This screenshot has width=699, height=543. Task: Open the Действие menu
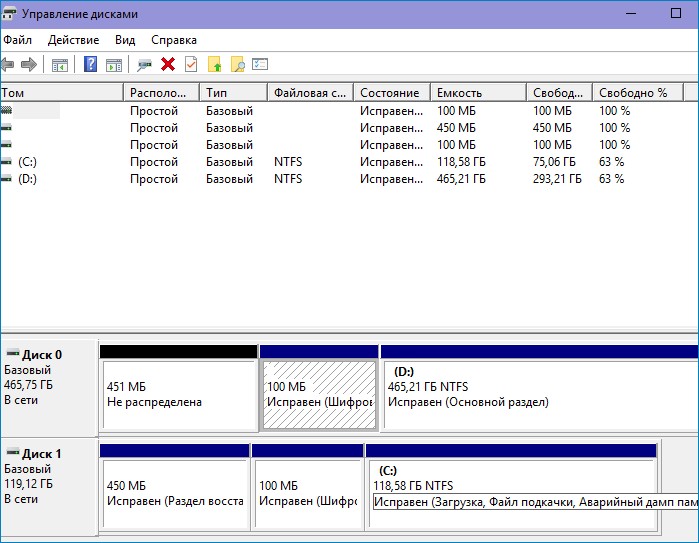click(x=73, y=40)
